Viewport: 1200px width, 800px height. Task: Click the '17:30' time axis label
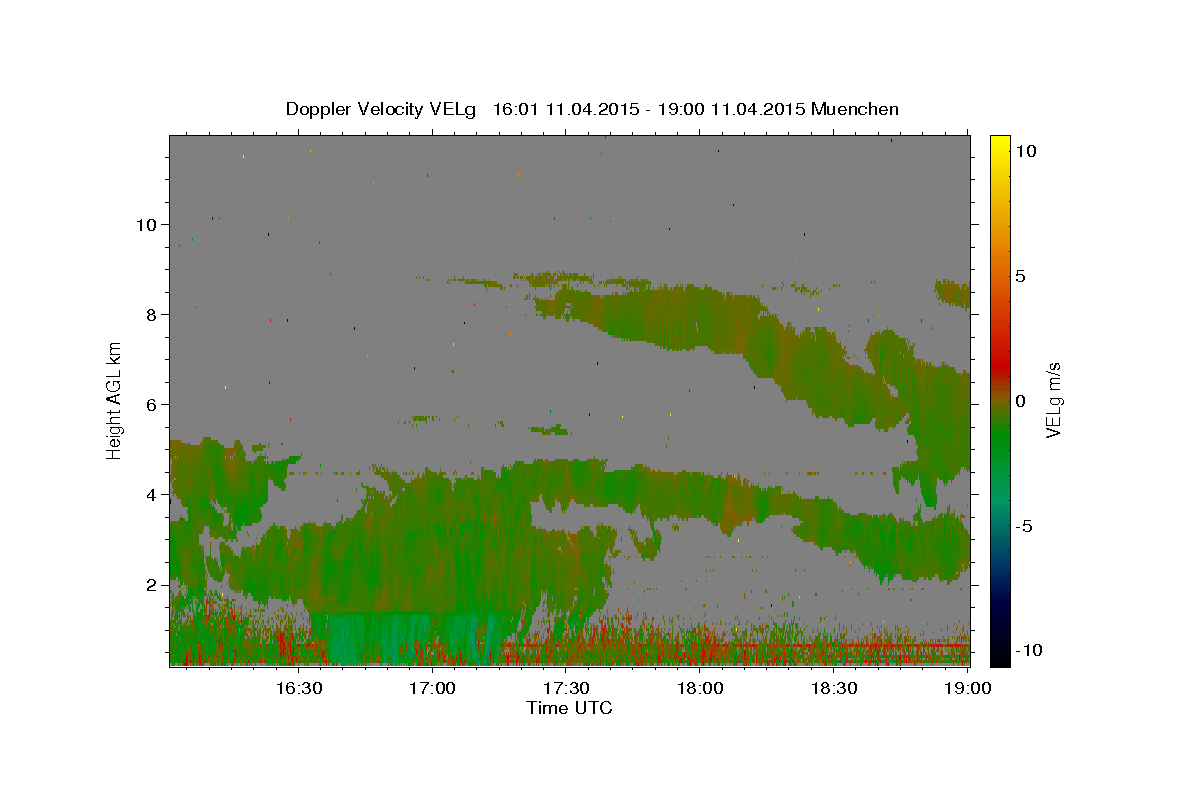pyautogui.click(x=566, y=688)
